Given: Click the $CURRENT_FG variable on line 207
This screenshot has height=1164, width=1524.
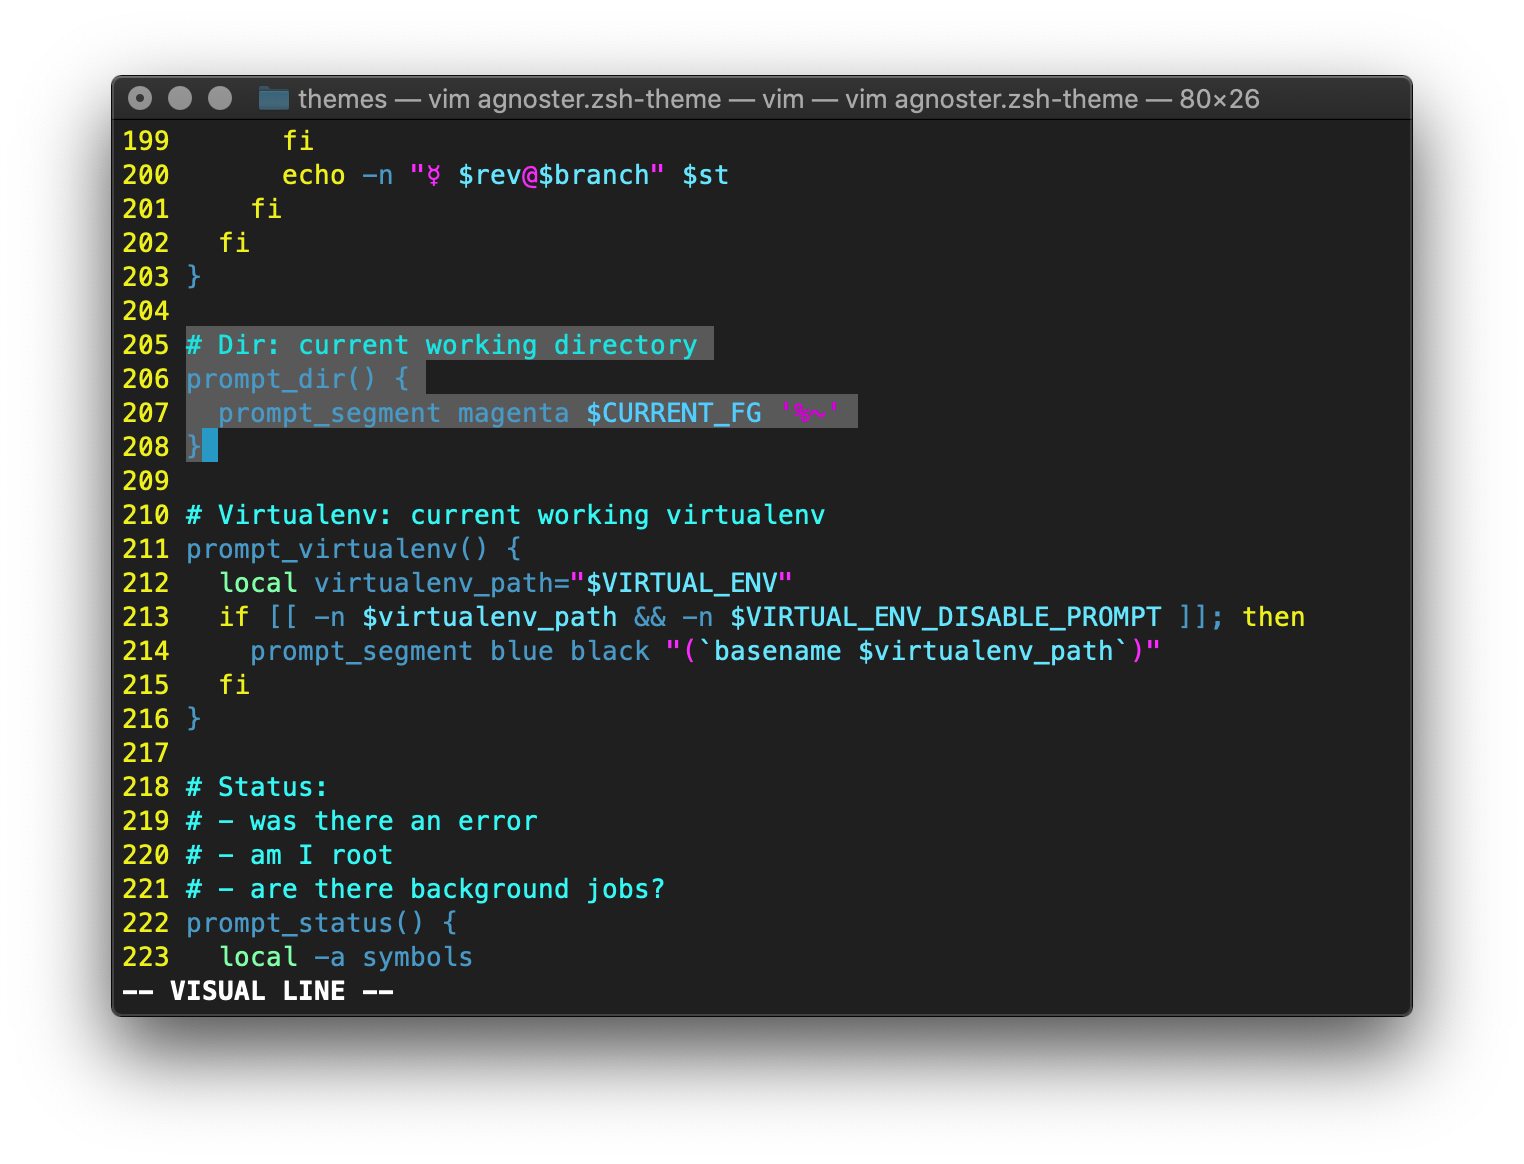Looking at the screenshot, I should [x=673, y=413].
